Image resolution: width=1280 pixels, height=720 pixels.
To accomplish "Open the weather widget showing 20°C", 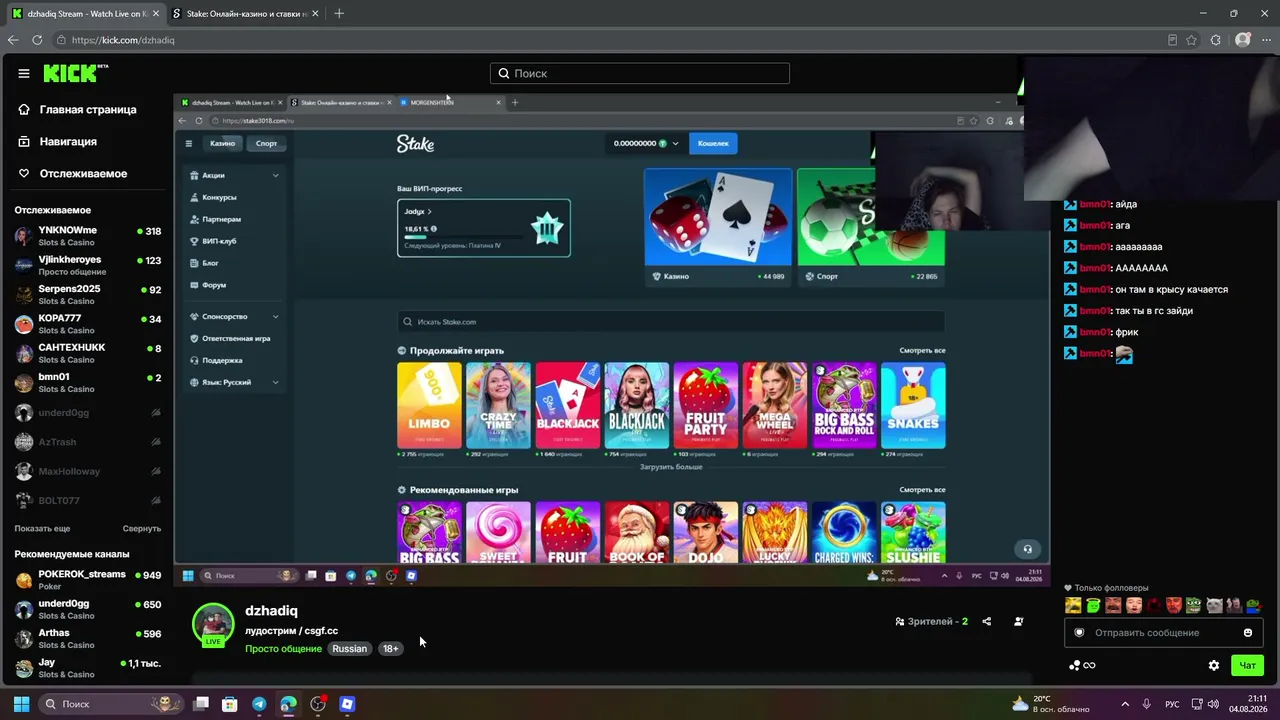I will (x=1050, y=704).
